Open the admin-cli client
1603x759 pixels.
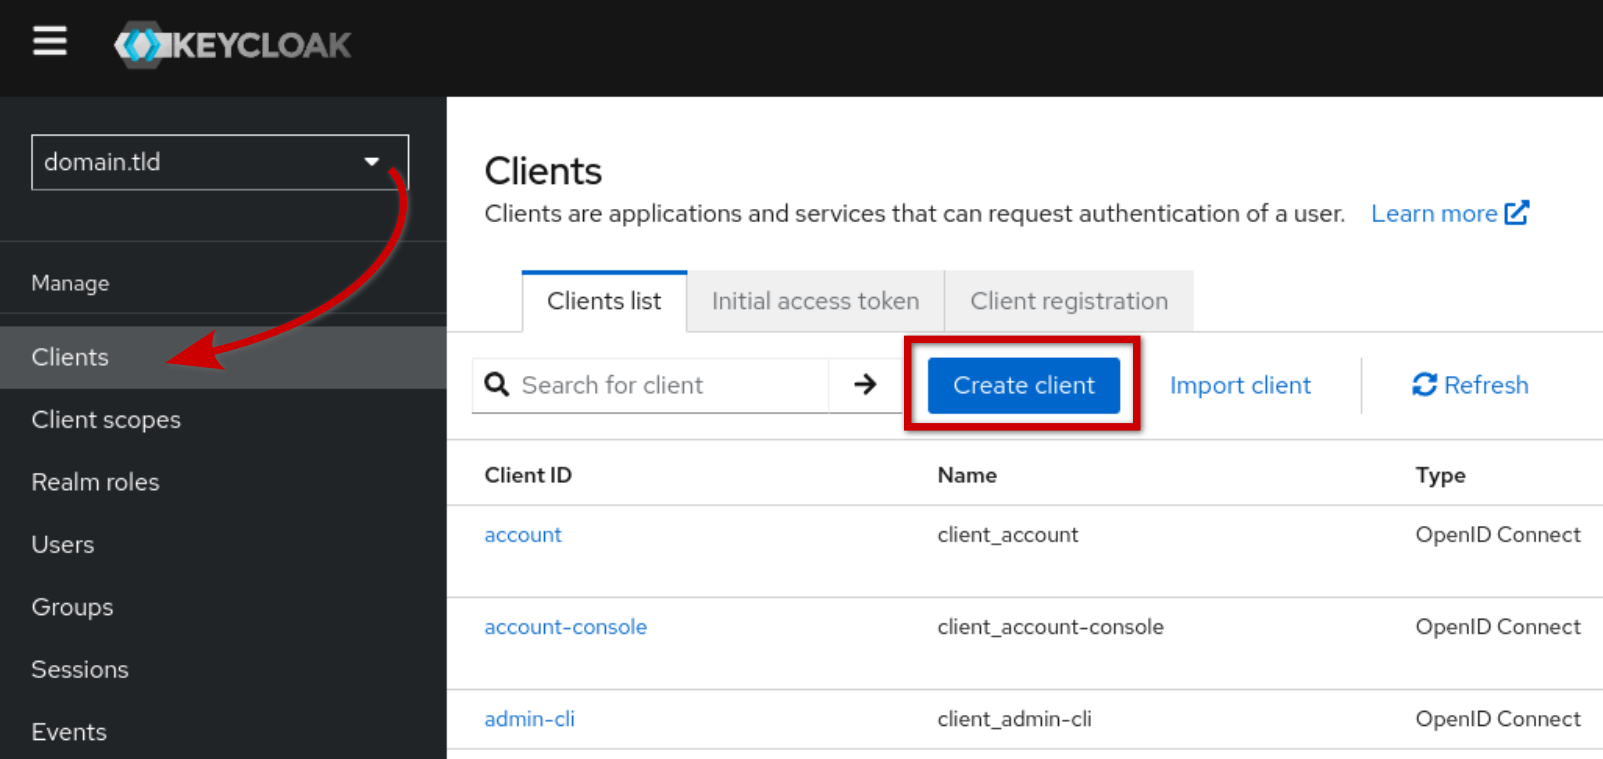coord(529,719)
